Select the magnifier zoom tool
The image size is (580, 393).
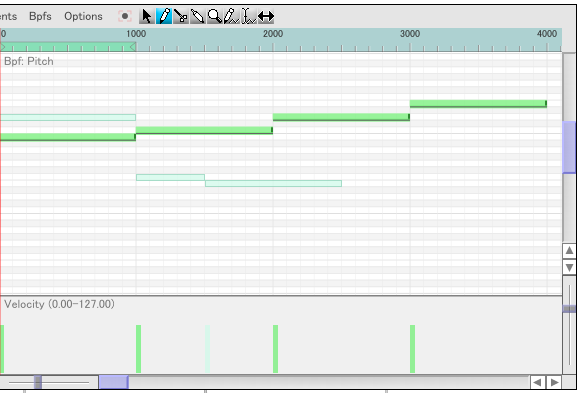215,16
